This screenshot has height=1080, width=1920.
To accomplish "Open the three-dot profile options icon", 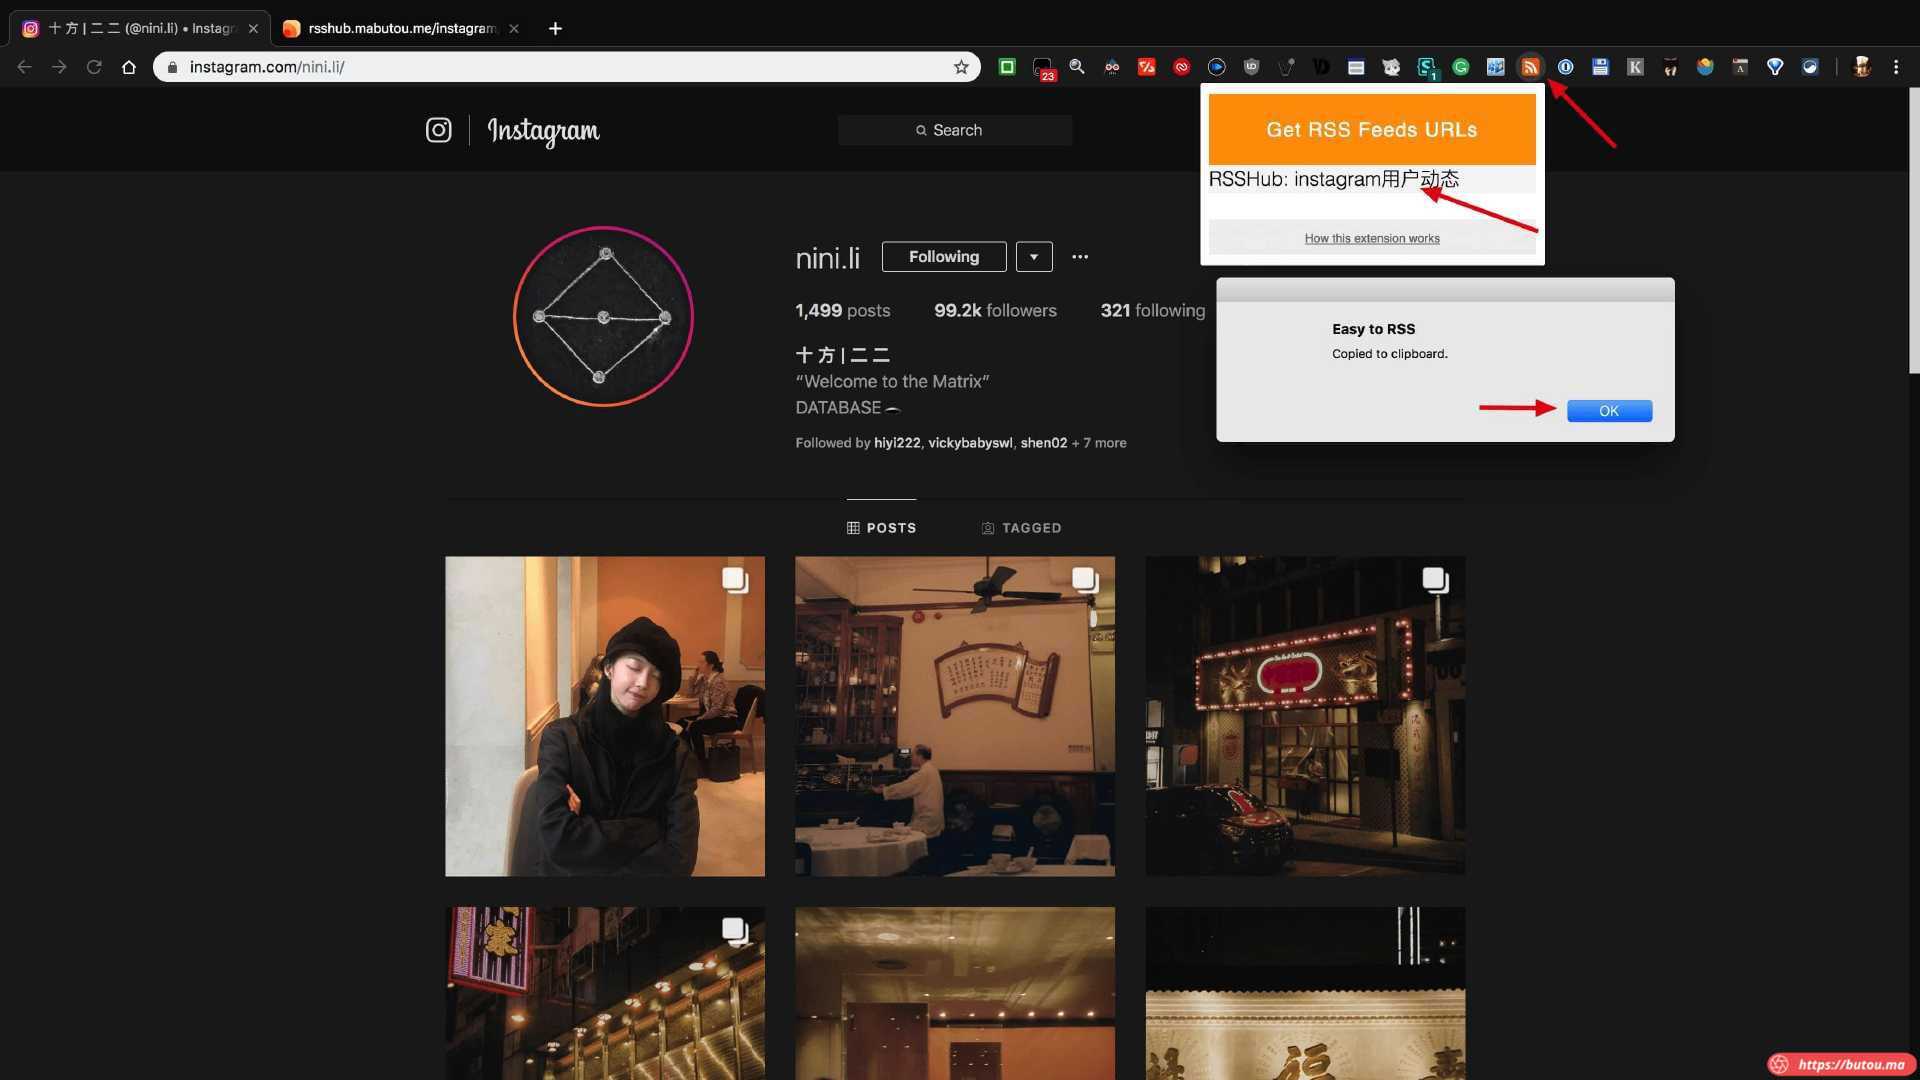I will tap(1080, 257).
